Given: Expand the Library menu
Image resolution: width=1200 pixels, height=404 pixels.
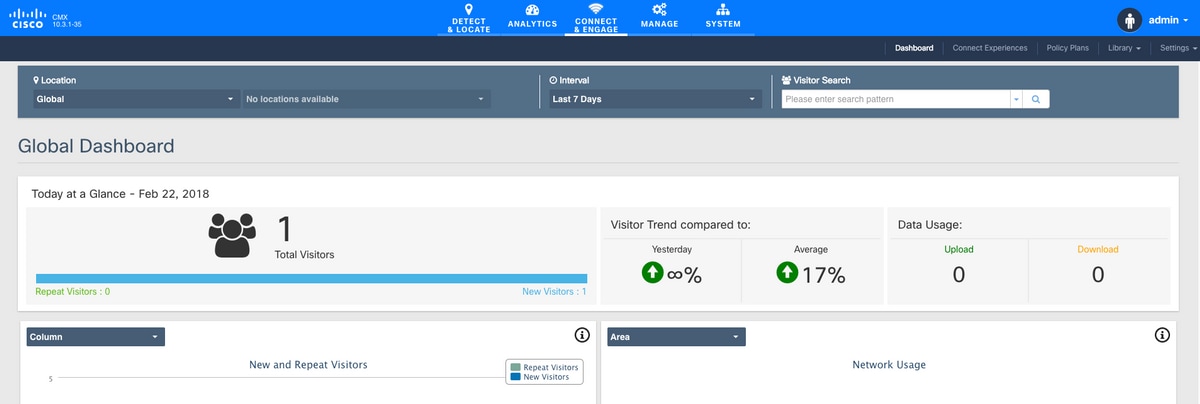Looking at the screenshot, I should point(1123,48).
